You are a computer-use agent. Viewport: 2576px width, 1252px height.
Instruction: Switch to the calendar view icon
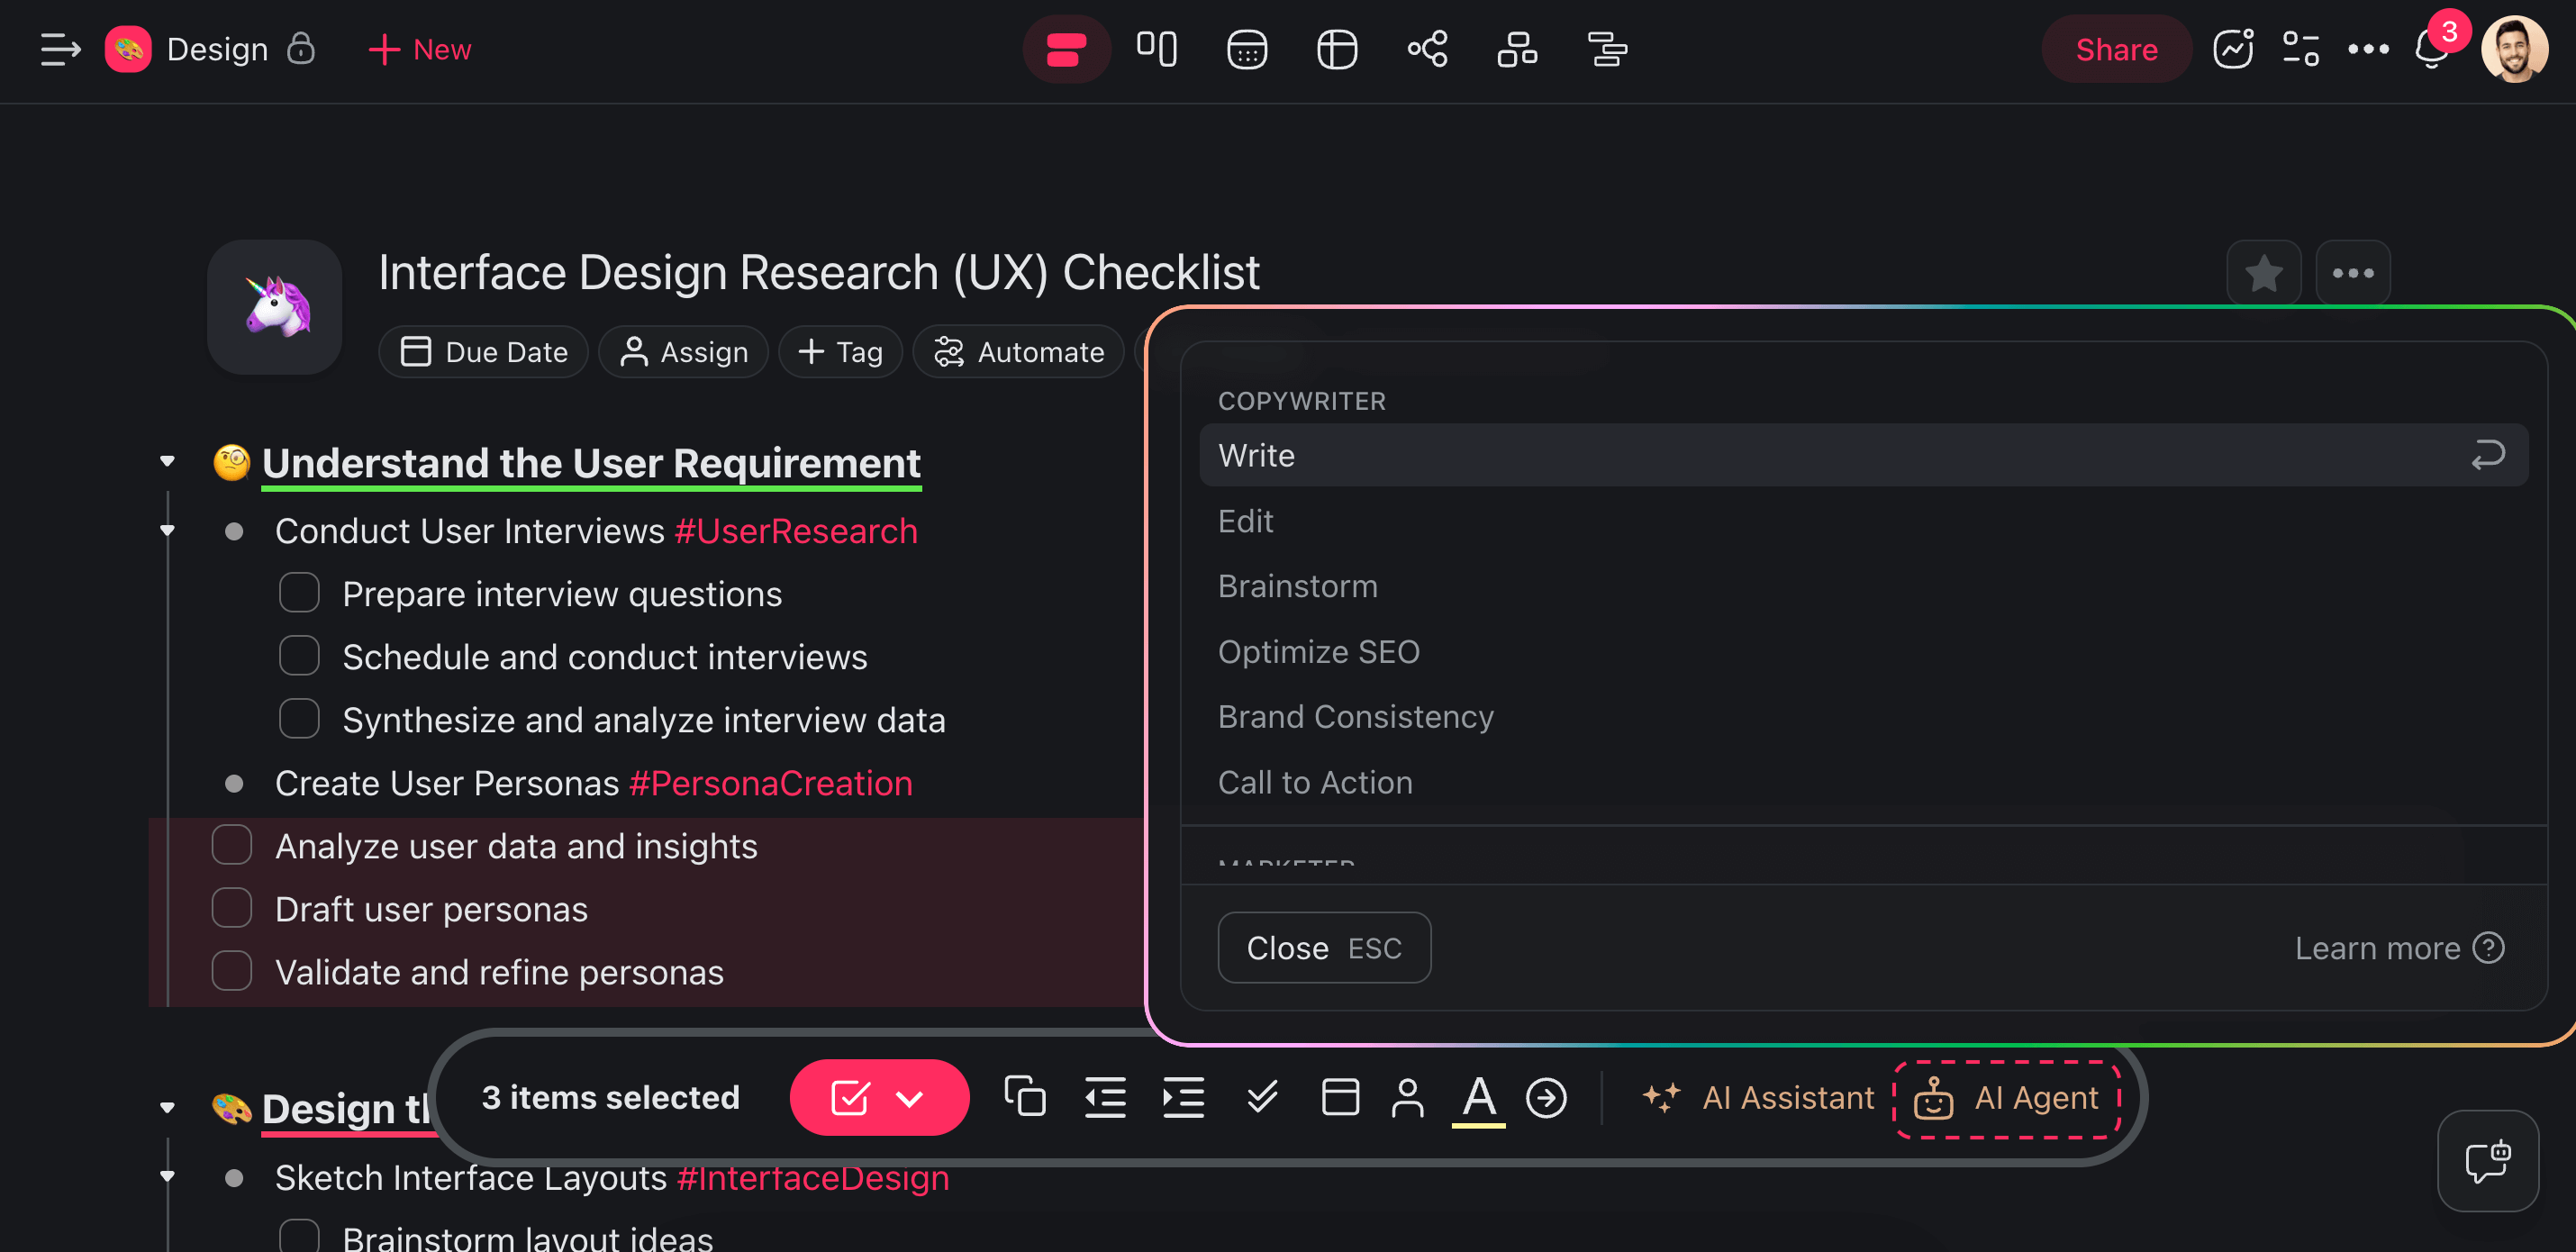(x=1246, y=49)
